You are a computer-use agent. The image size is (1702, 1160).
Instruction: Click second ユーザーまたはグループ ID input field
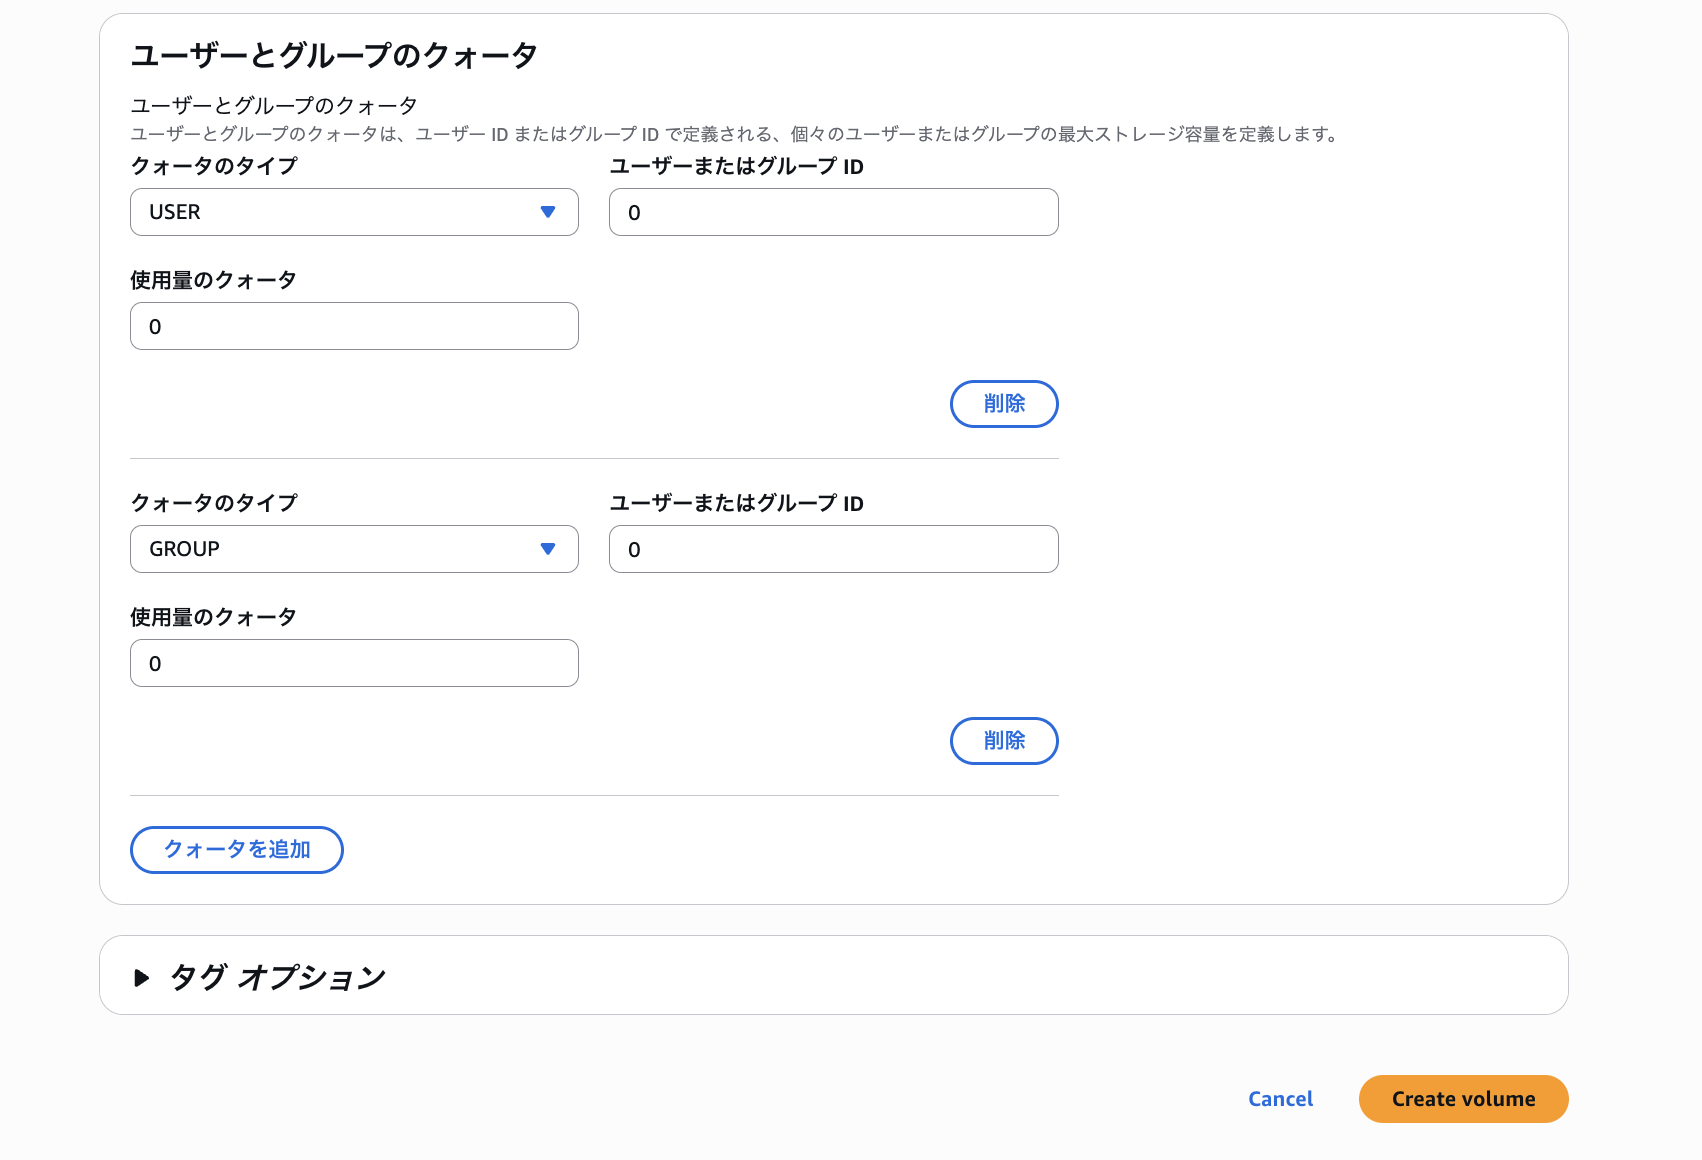(833, 549)
